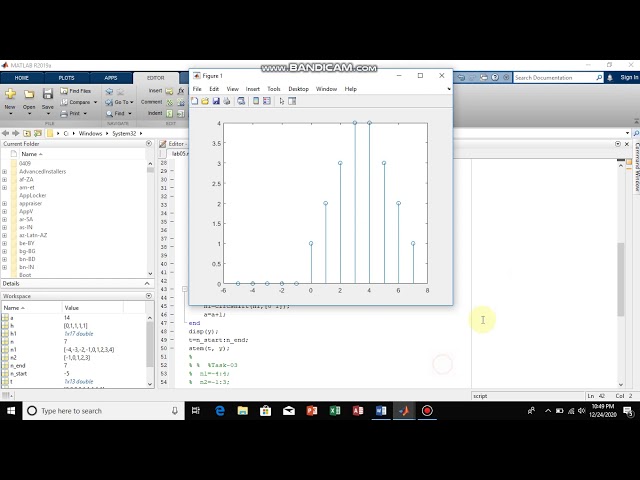Expand the af-ZA folder
The height and width of the screenshot is (480, 640).
tap(4, 180)
